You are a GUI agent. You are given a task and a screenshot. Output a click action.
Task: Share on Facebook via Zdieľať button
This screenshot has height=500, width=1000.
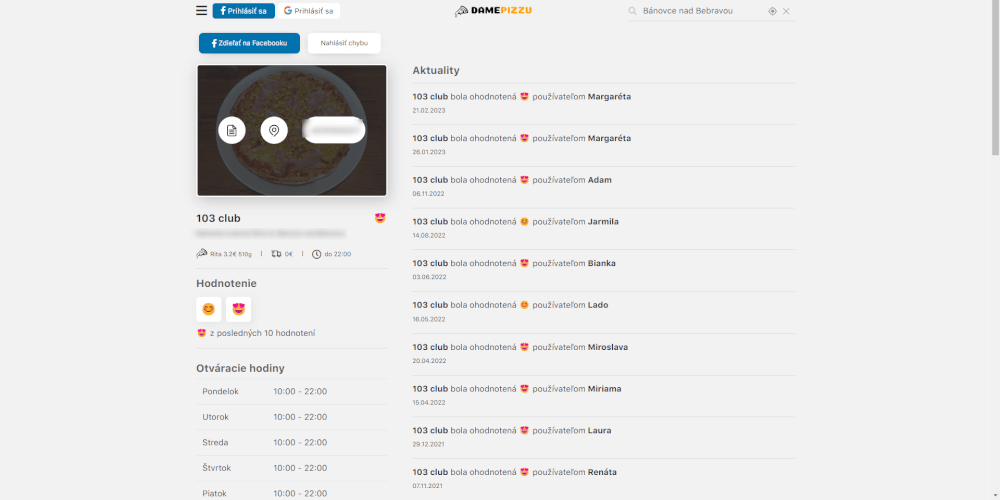click(x=249, y=43)
